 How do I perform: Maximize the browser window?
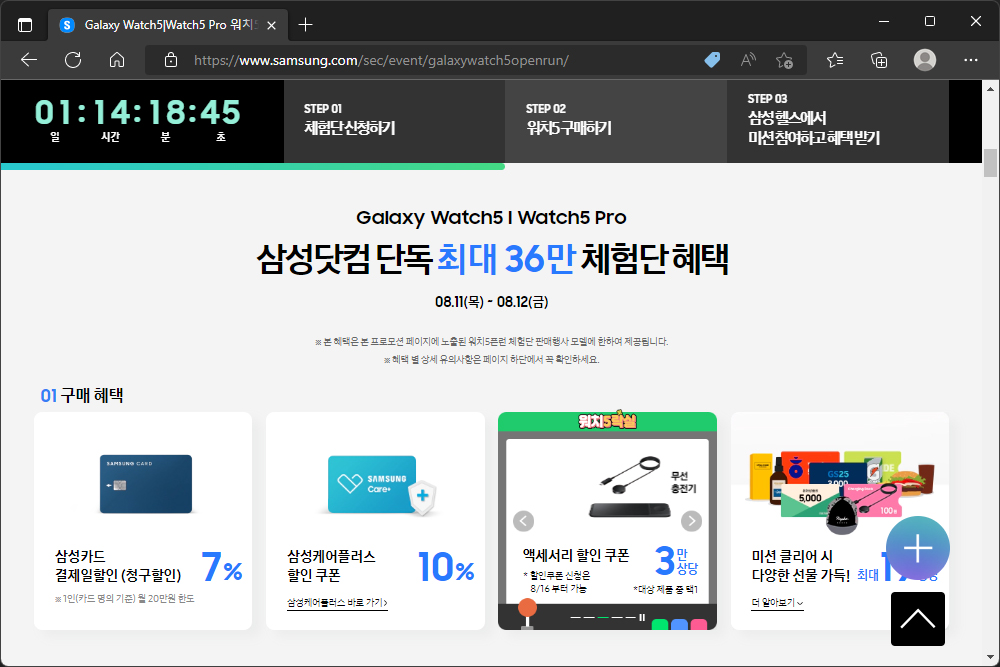[x=930, y=21]
